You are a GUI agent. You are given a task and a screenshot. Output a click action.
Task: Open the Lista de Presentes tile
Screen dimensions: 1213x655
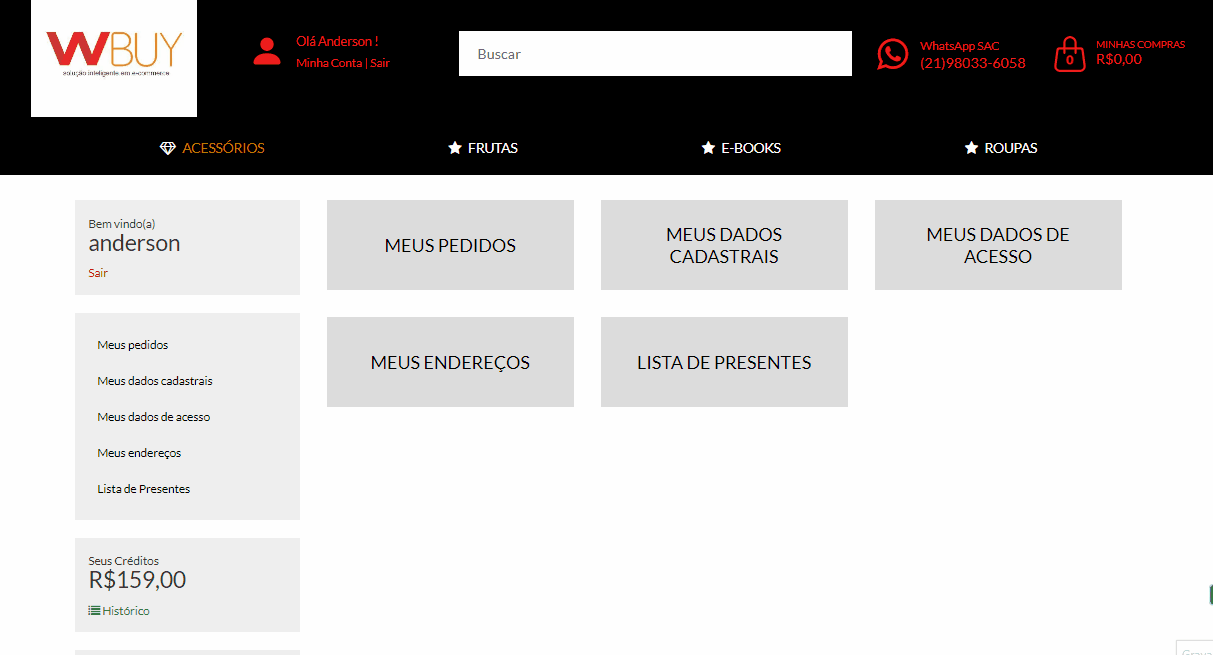[724, 362]
